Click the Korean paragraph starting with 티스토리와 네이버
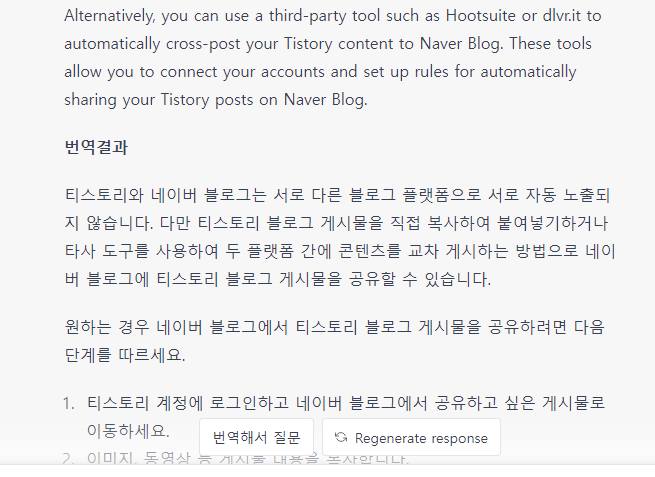This screenshot has height=477, width=655. (x=340, y=237)
